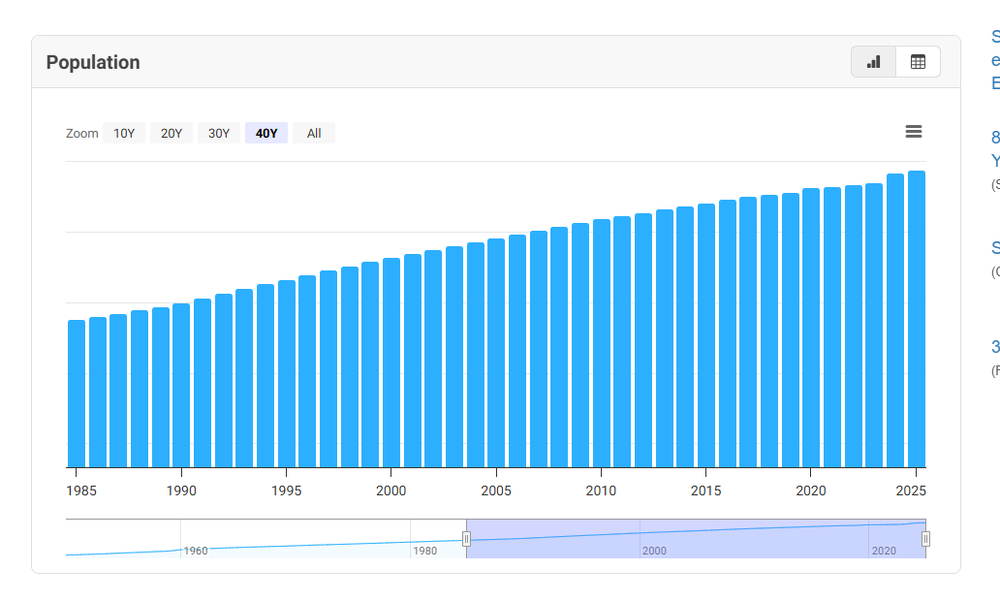Show All years in zoom

tap(314, 133)
